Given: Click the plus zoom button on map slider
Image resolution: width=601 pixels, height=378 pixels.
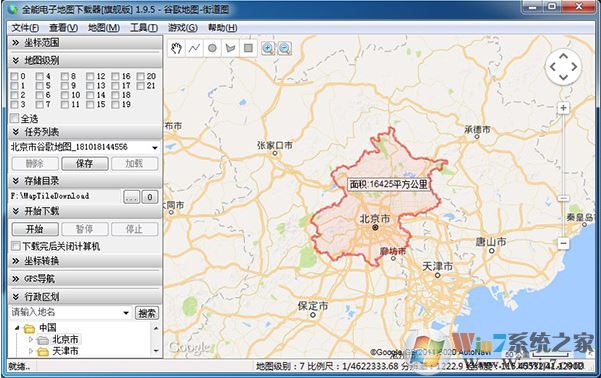Looking at the screenshot, I should (563, 108).
